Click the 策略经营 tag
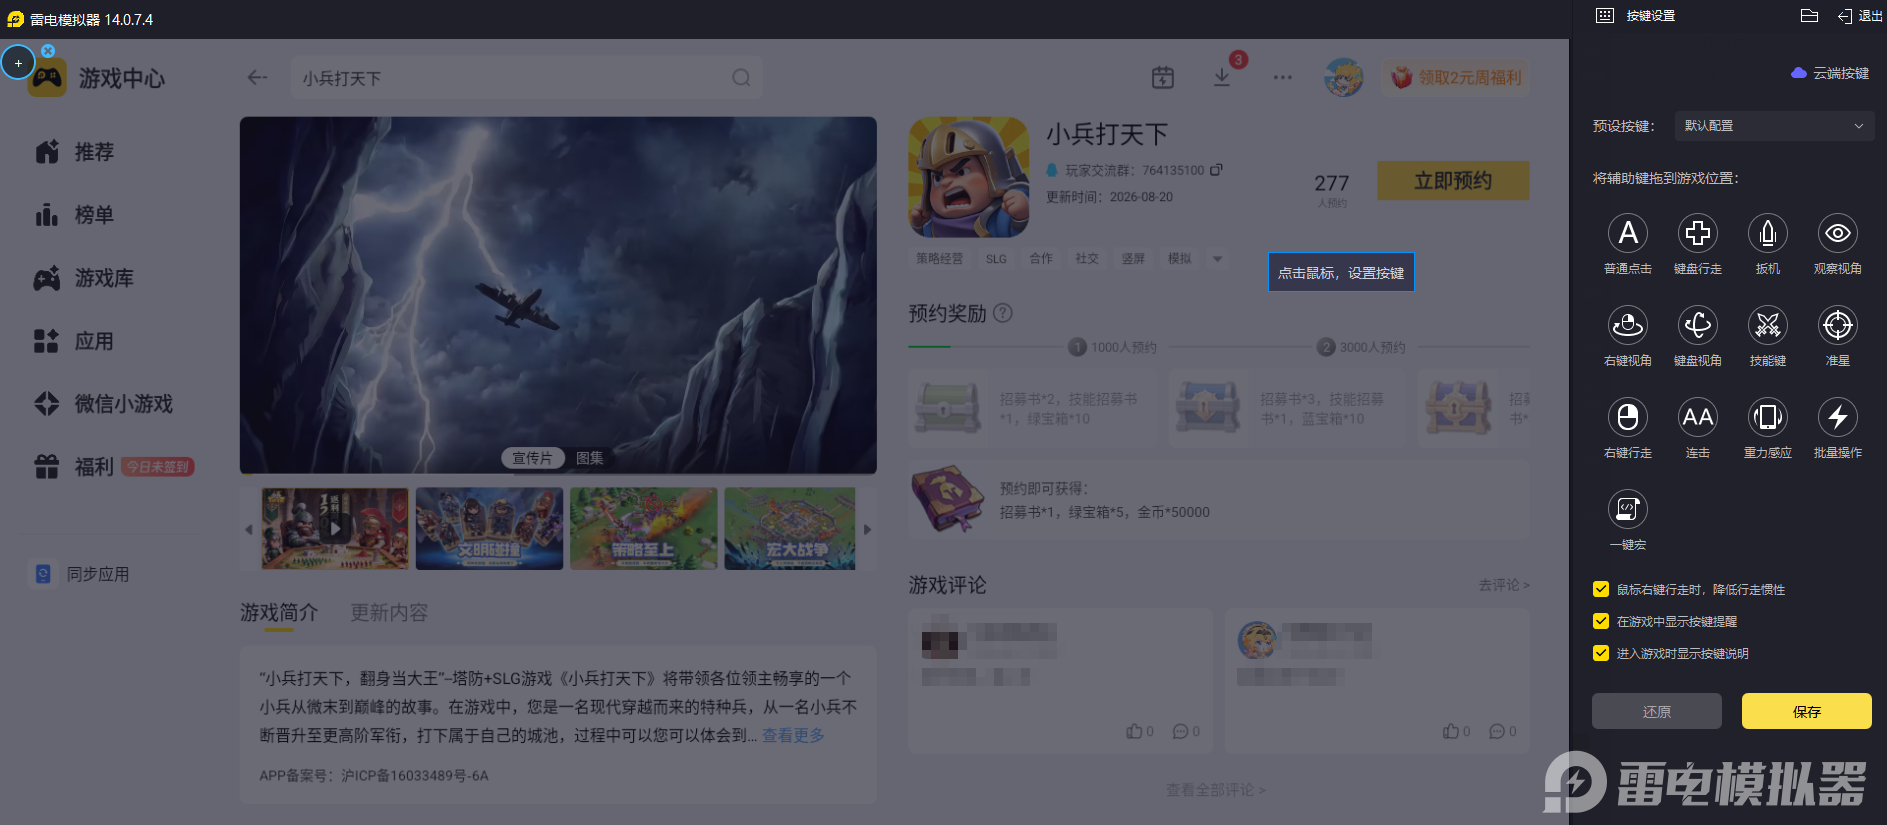 (x=940, y=259)
